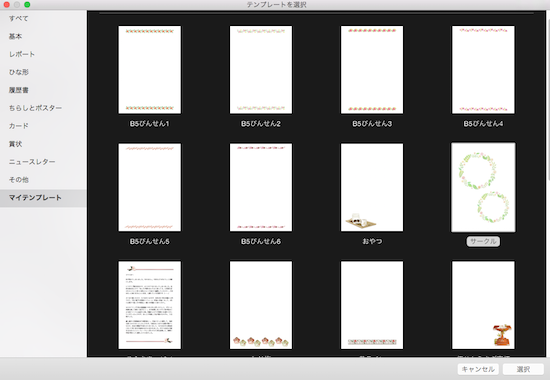Click the highlighted サークル name label

(x=483, y=241)
